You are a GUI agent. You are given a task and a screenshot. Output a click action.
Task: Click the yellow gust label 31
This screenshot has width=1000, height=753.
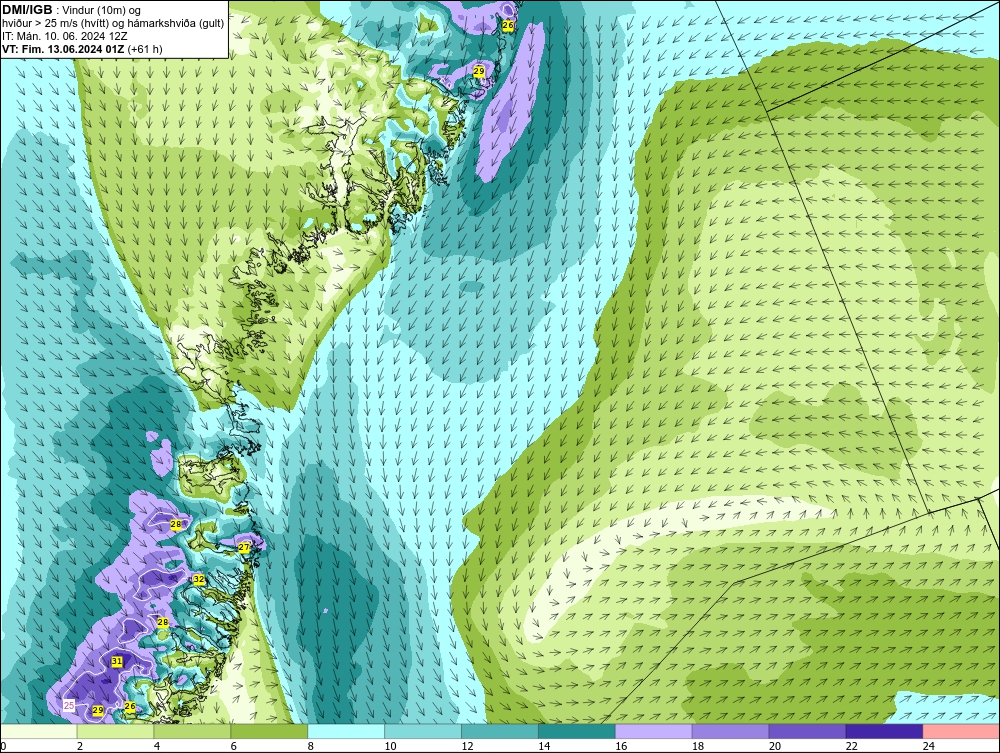coord(117,662)
